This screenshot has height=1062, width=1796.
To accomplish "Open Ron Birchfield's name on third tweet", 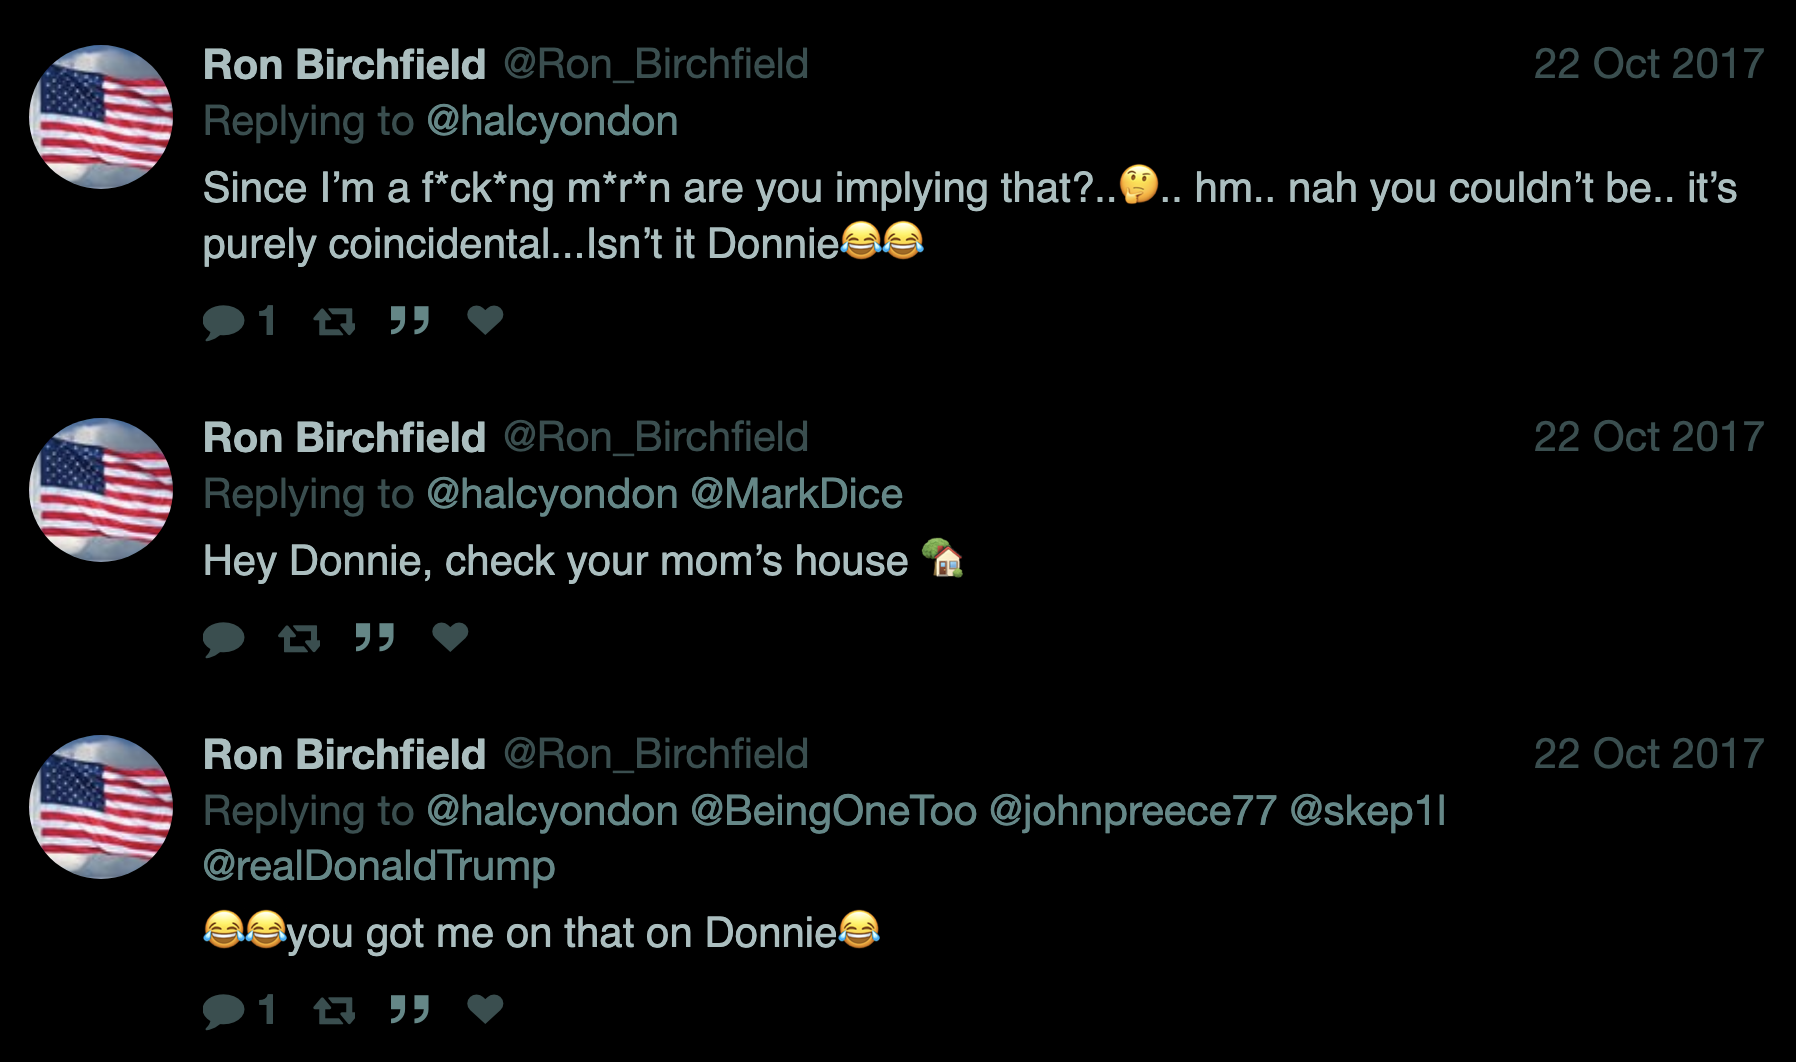I will pos(344,755).
